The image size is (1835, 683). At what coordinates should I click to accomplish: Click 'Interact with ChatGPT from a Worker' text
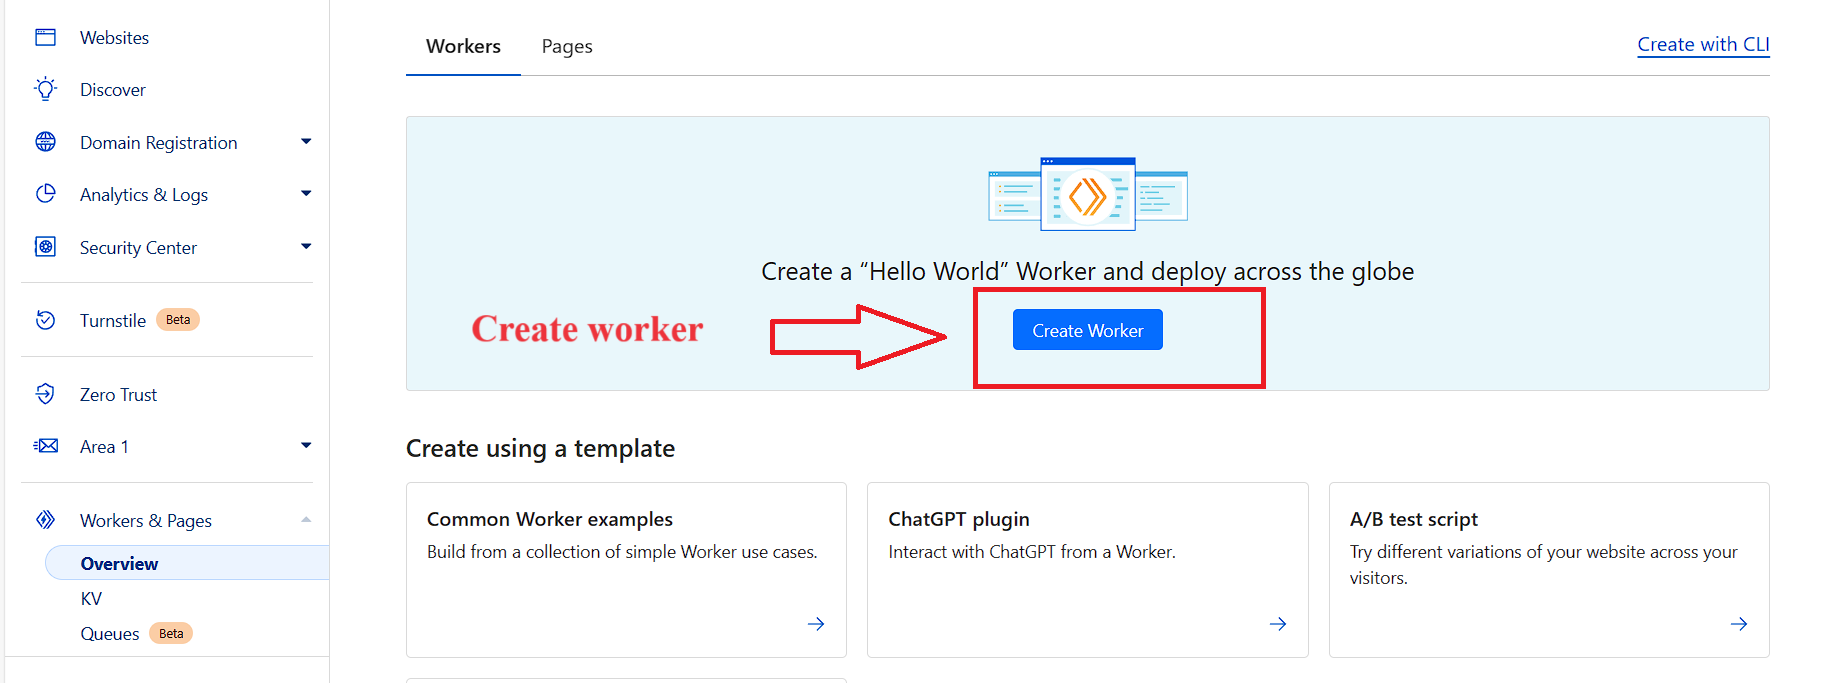(1032, 552)
